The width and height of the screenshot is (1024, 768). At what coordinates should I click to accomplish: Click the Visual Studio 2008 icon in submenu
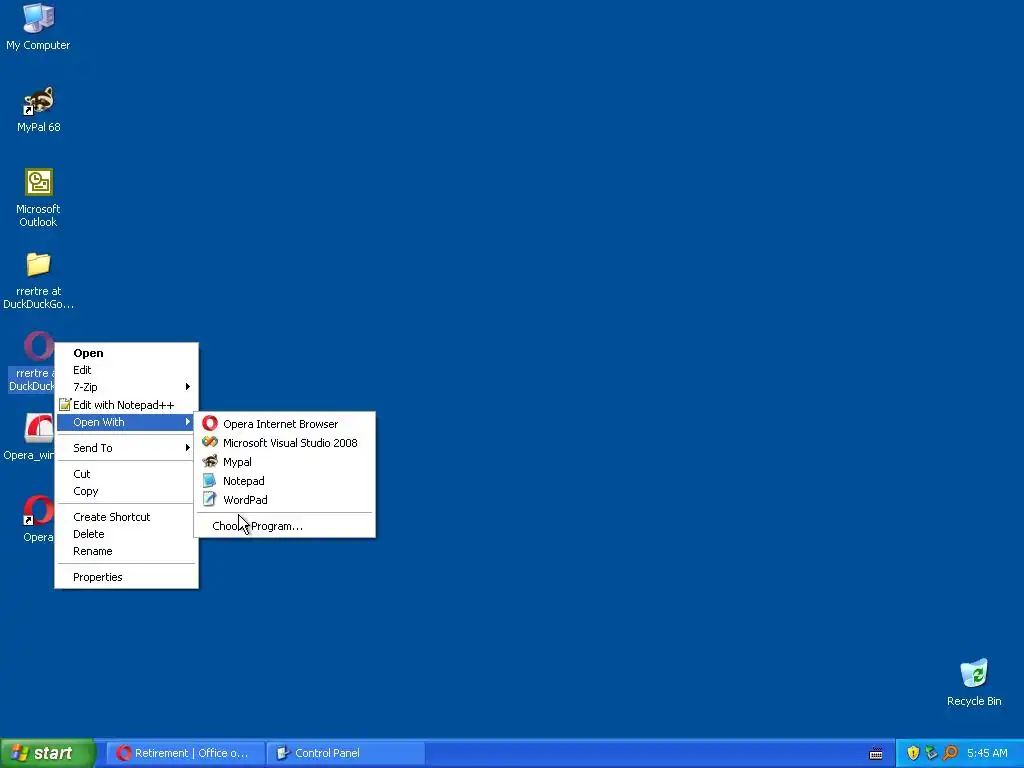[210, 442]
